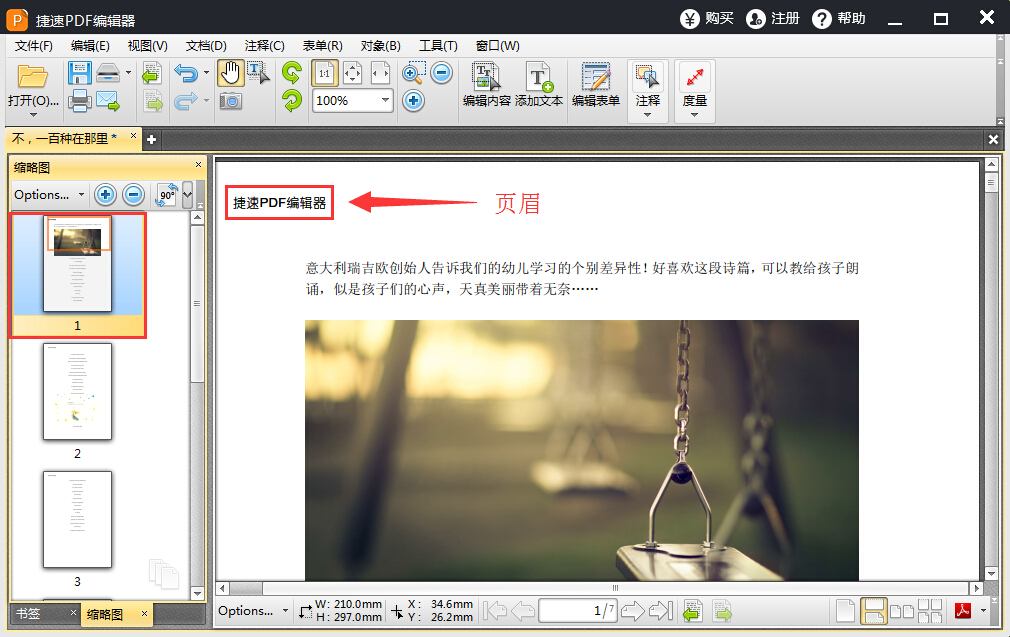Open the 对象(B) menu
This screenshot has height=637, width=1010.
click(380, 46)
